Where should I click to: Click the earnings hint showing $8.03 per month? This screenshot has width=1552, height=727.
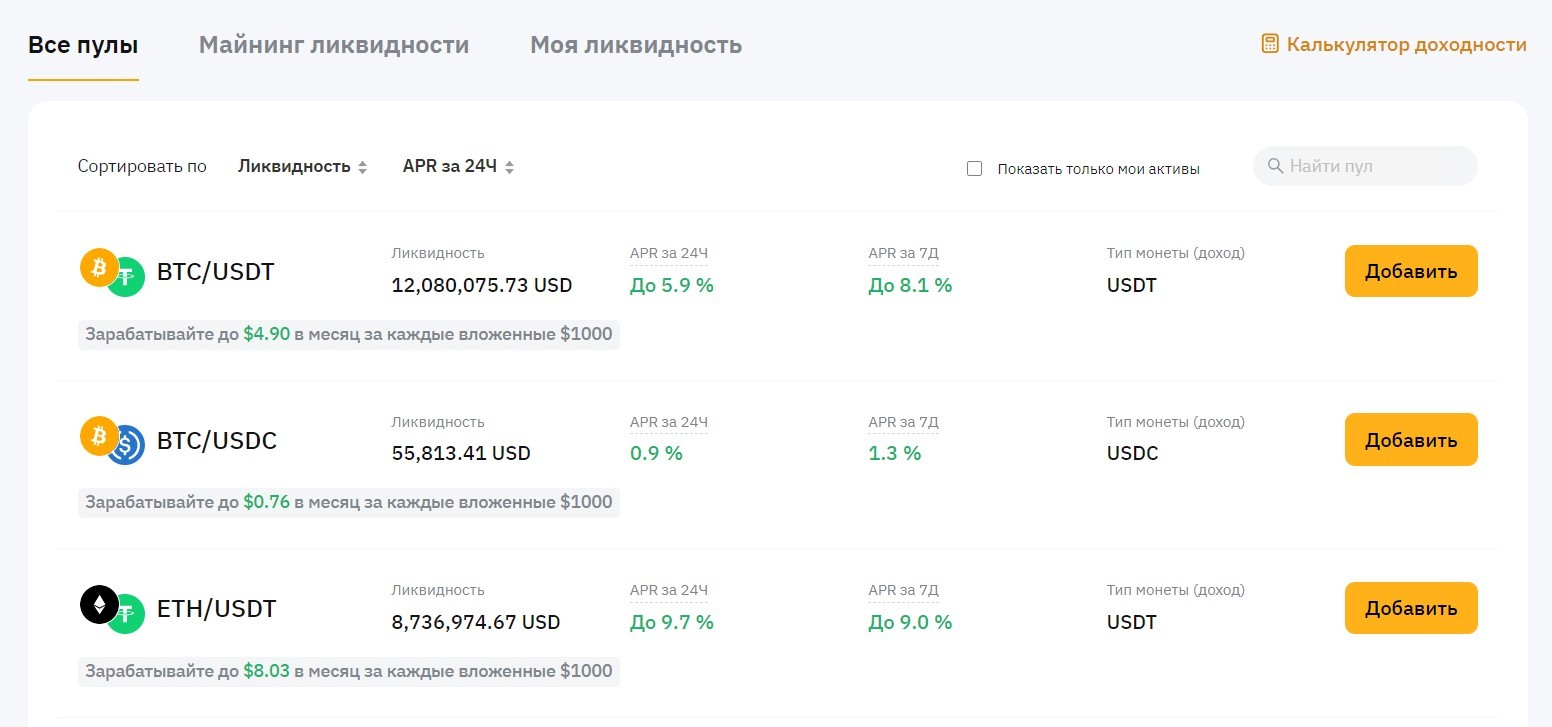pyautogui.click(x=349, y=671)
